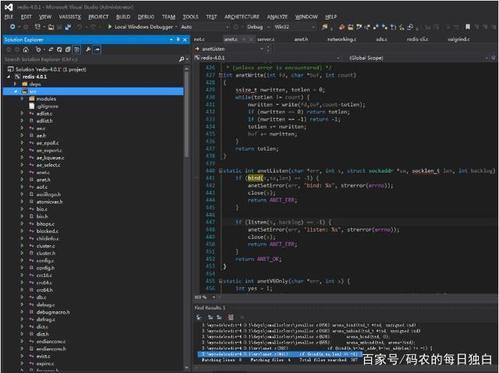Viewport: 499px width, 373px height.
Task: Collapse the selected src folder
Action: tap(16, 91)
